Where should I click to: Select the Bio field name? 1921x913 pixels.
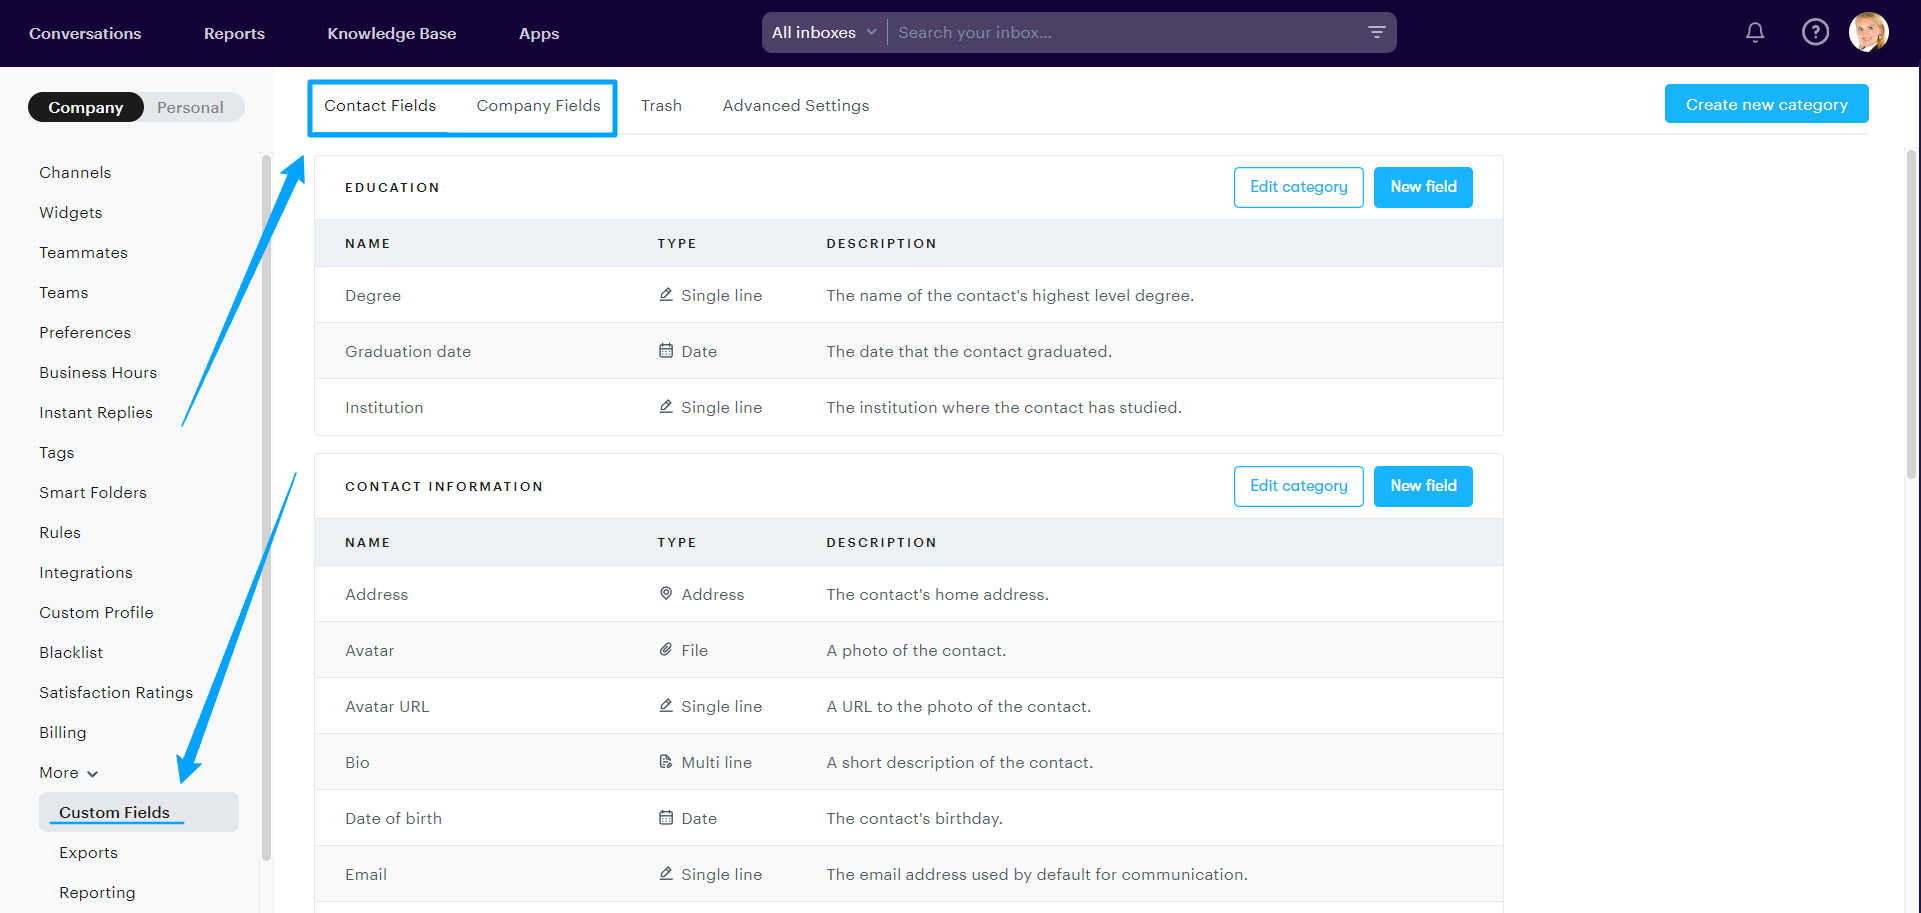[x=357, y=762]
